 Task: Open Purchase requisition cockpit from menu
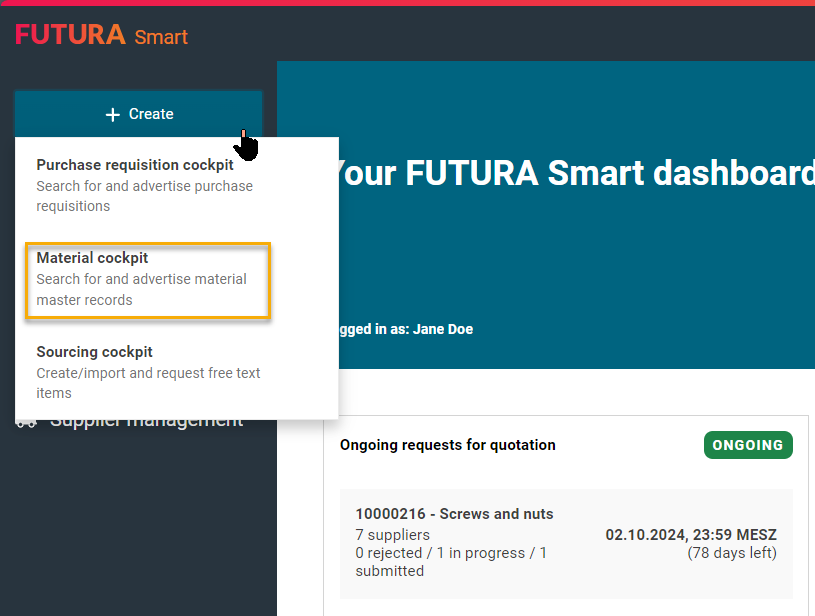tap(135, 165)
